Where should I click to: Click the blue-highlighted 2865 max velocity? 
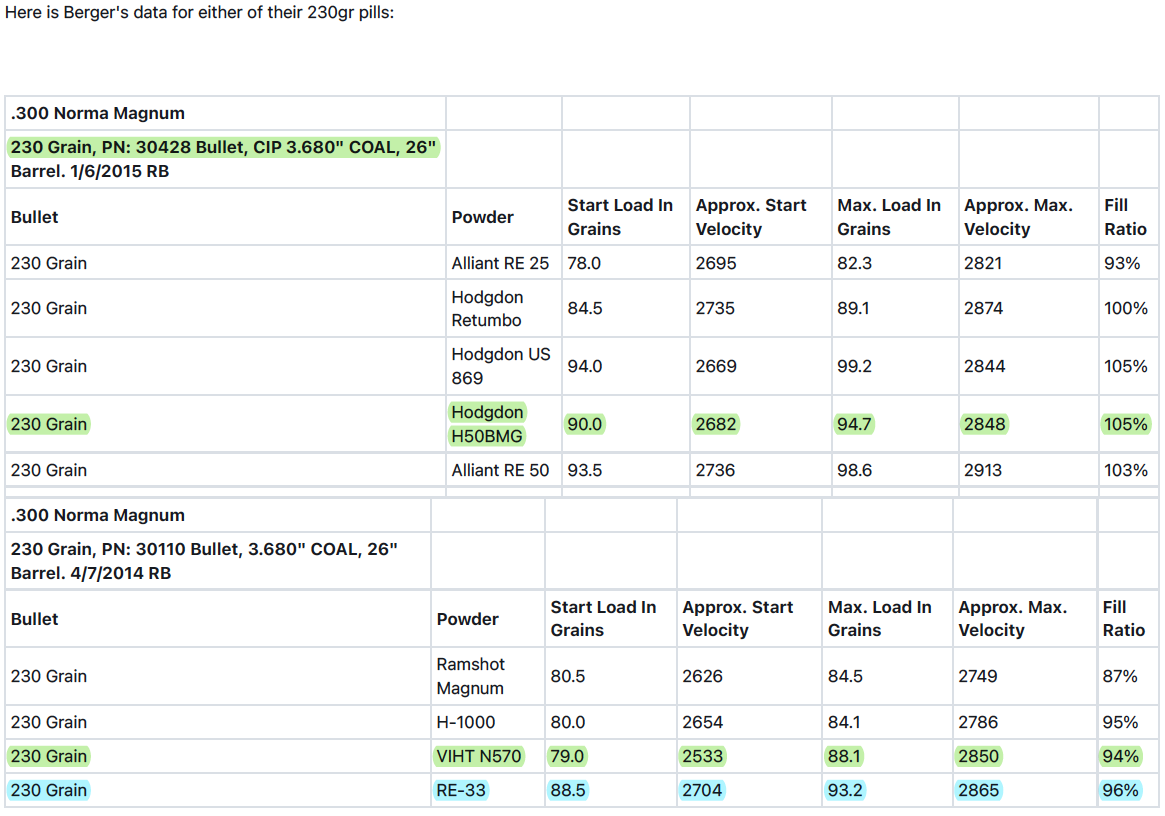click(978, 790)
